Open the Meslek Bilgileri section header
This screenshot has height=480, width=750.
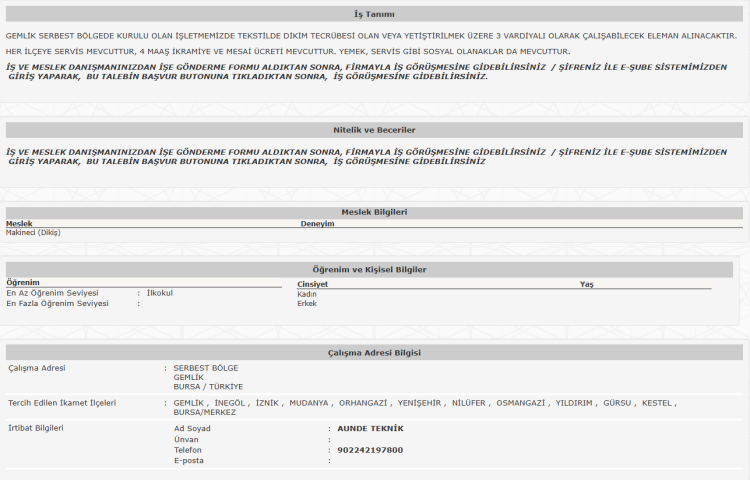pyautogui.click(x=374, y=212)
